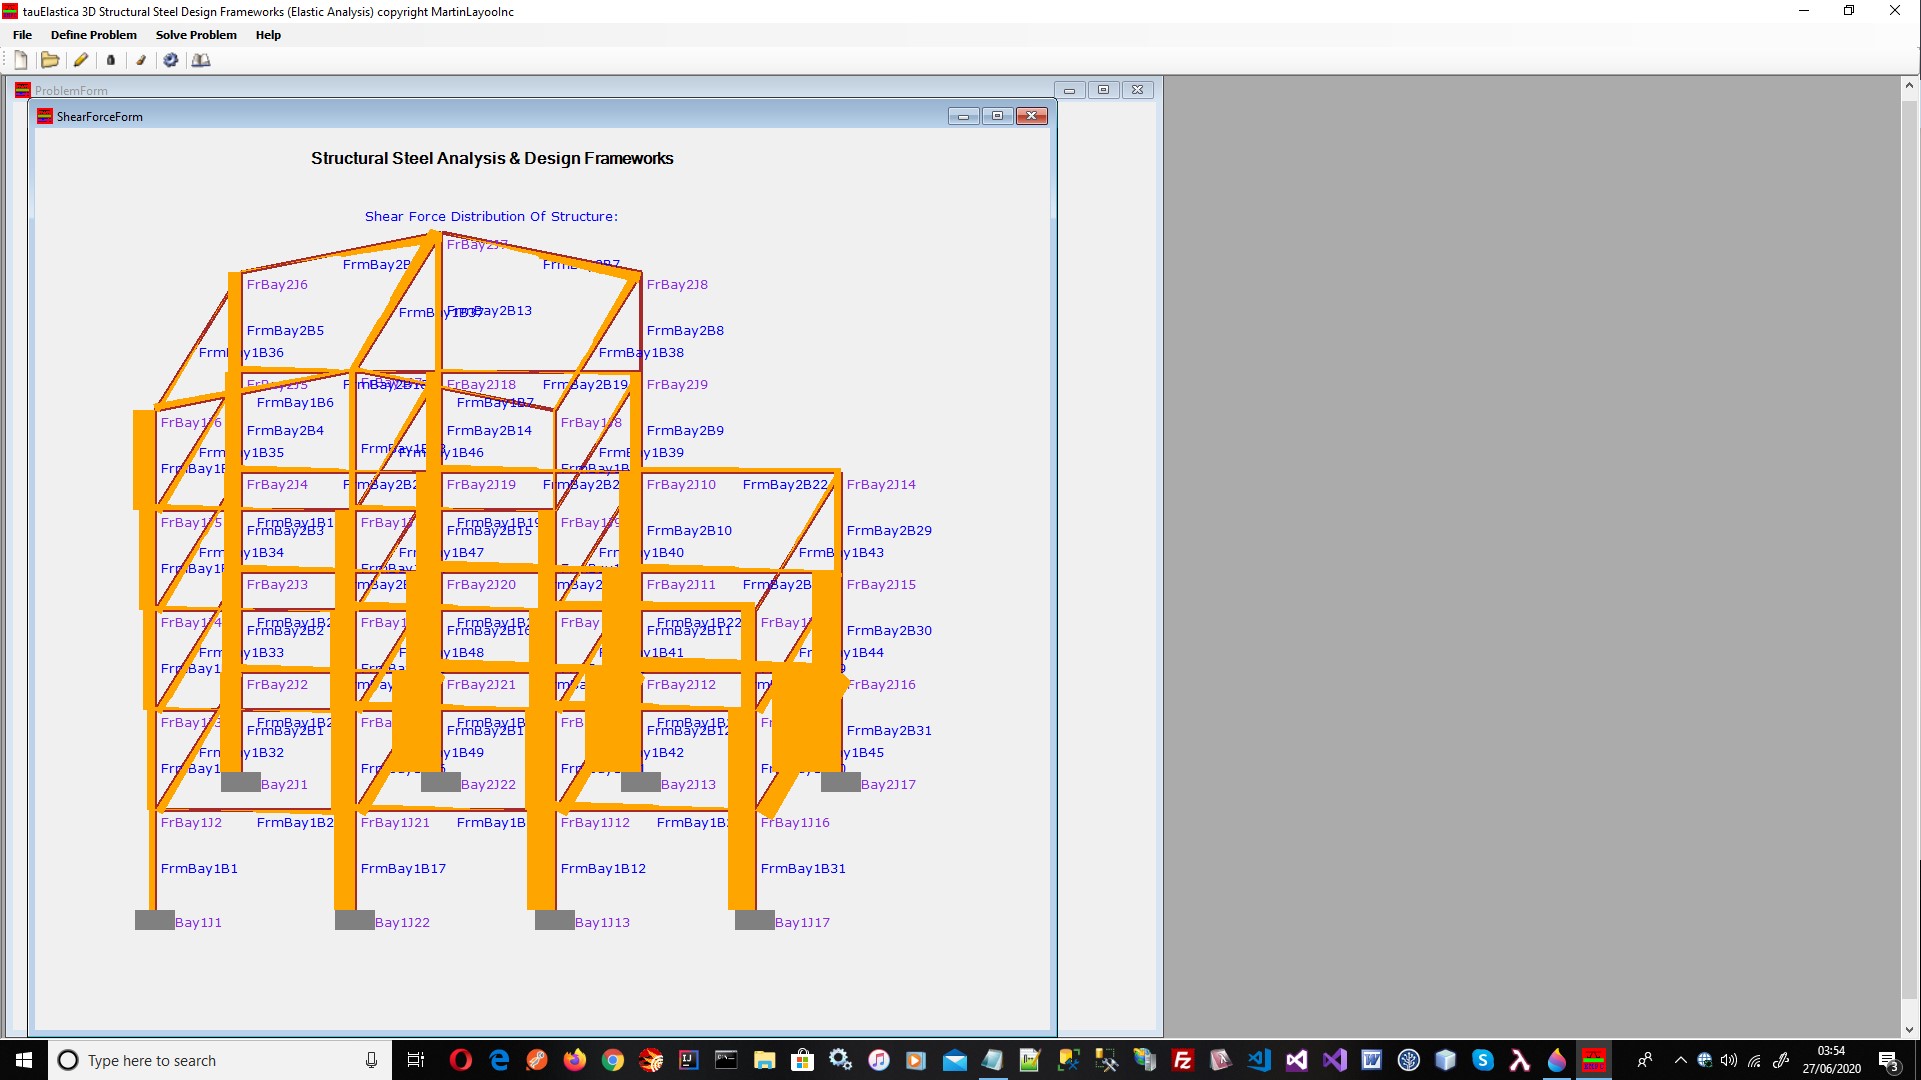Click the black ink bottle toolbar icon
Screen dimensions: 1921x1080
[x=111, y=60]
